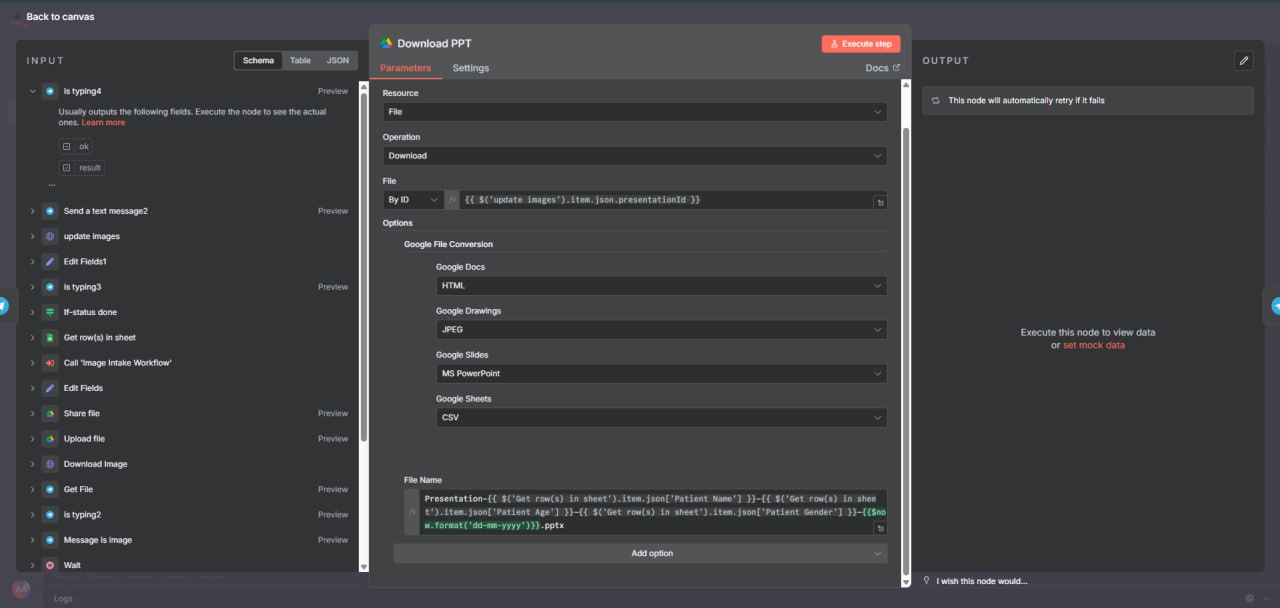The width and height of the screenshot is (1280, 608).
Task: Click the Google Sheets icon for Get row(s) in sheet
Action: click(x=50, y=338)
